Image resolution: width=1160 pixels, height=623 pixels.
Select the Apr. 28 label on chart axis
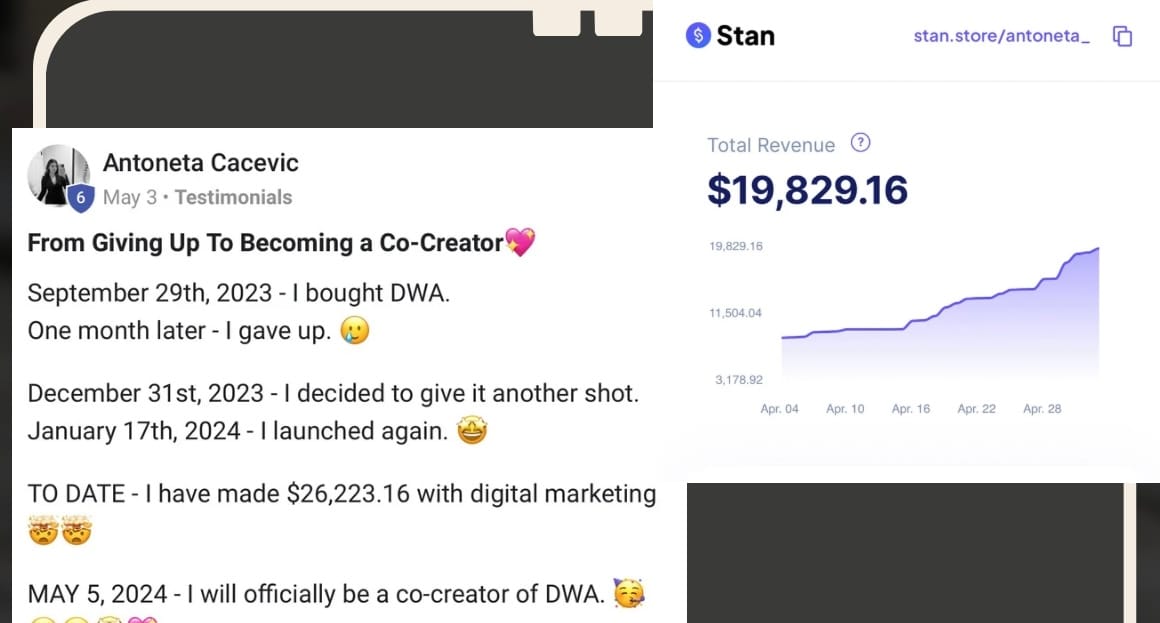click(1042, 409)
